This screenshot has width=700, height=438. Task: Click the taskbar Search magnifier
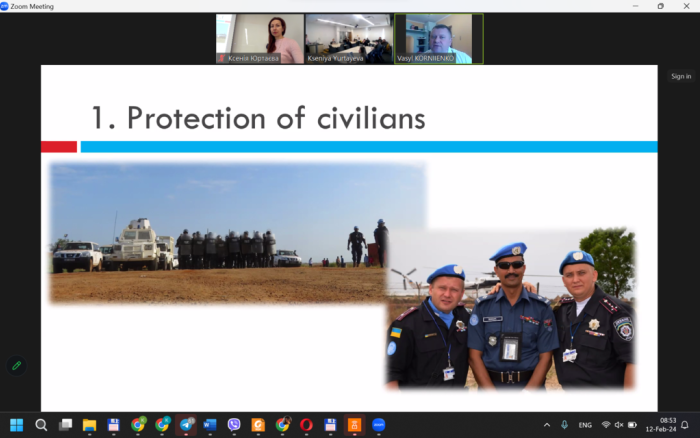click(x=41, y=425)
